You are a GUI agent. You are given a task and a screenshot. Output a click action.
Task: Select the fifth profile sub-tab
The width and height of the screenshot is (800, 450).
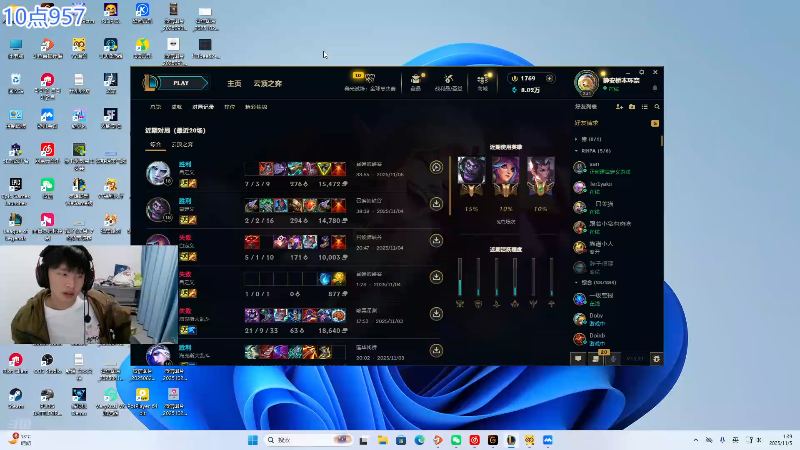256,107
